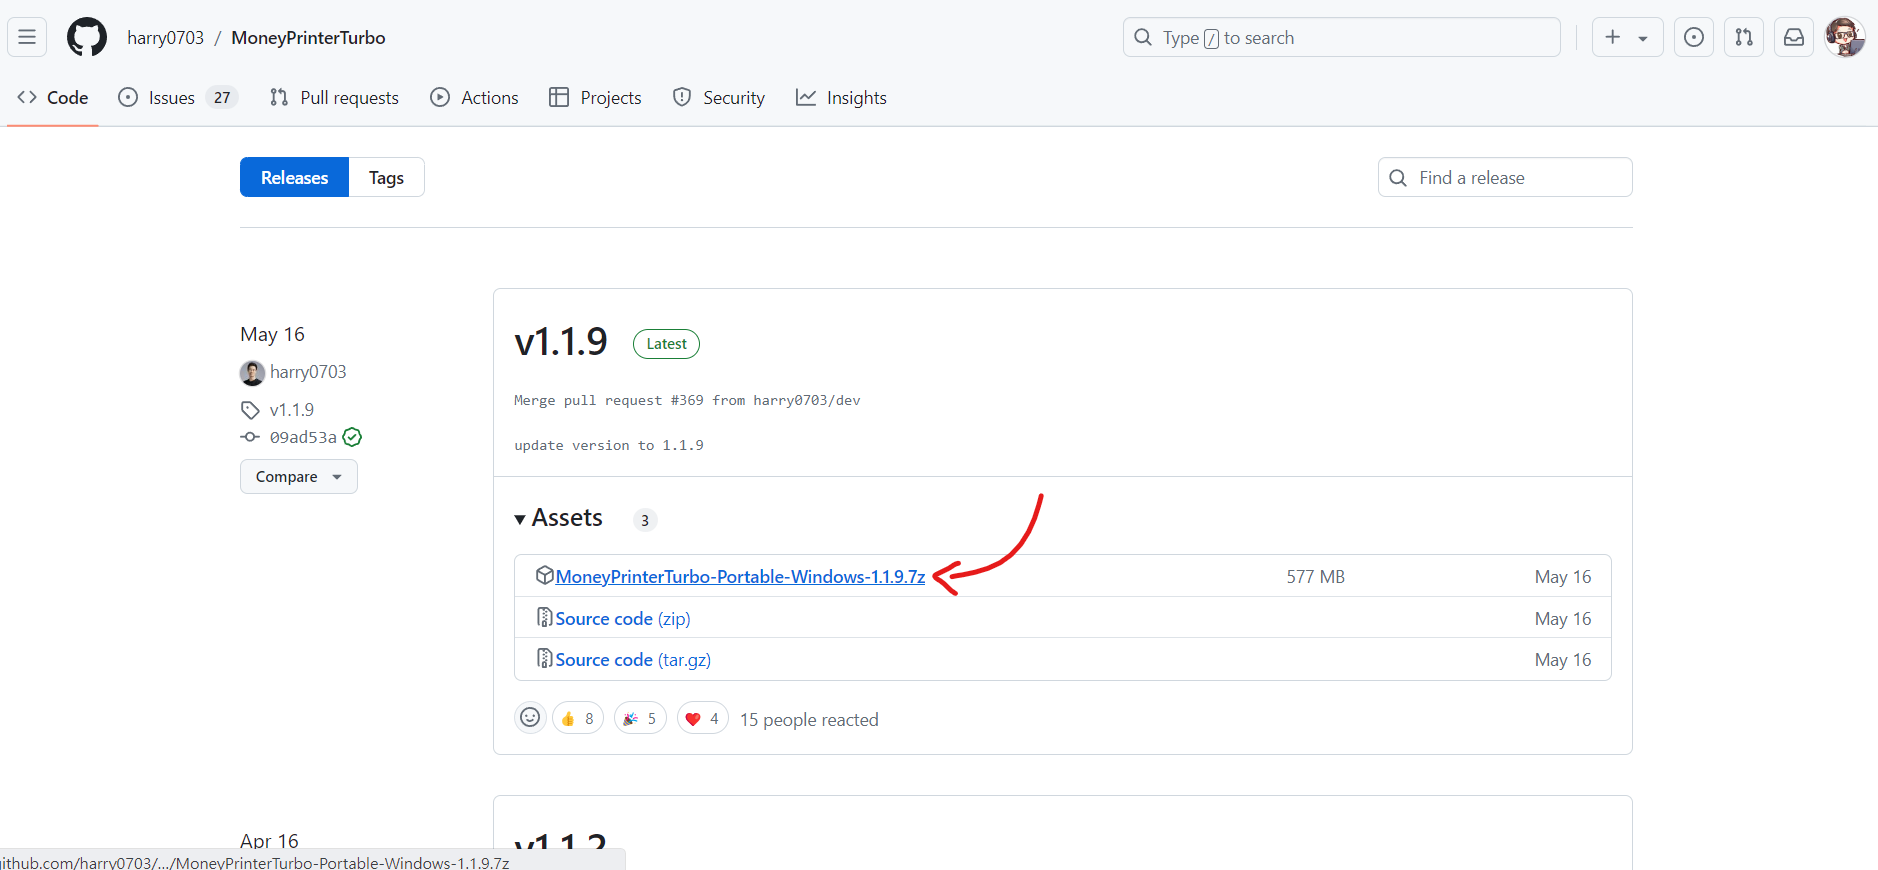The image size is (1878, 870).
Task: Switch to the Security tab
Action: [x=718, y=97]
